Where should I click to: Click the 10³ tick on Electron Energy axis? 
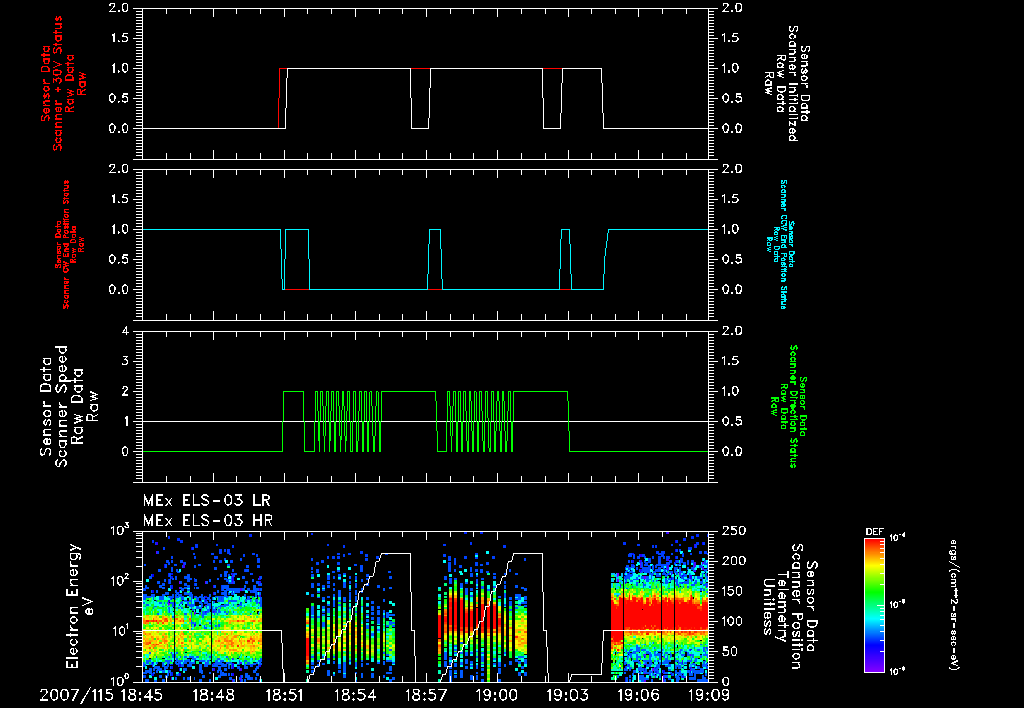pyautogui.click(x=120, y=530)
